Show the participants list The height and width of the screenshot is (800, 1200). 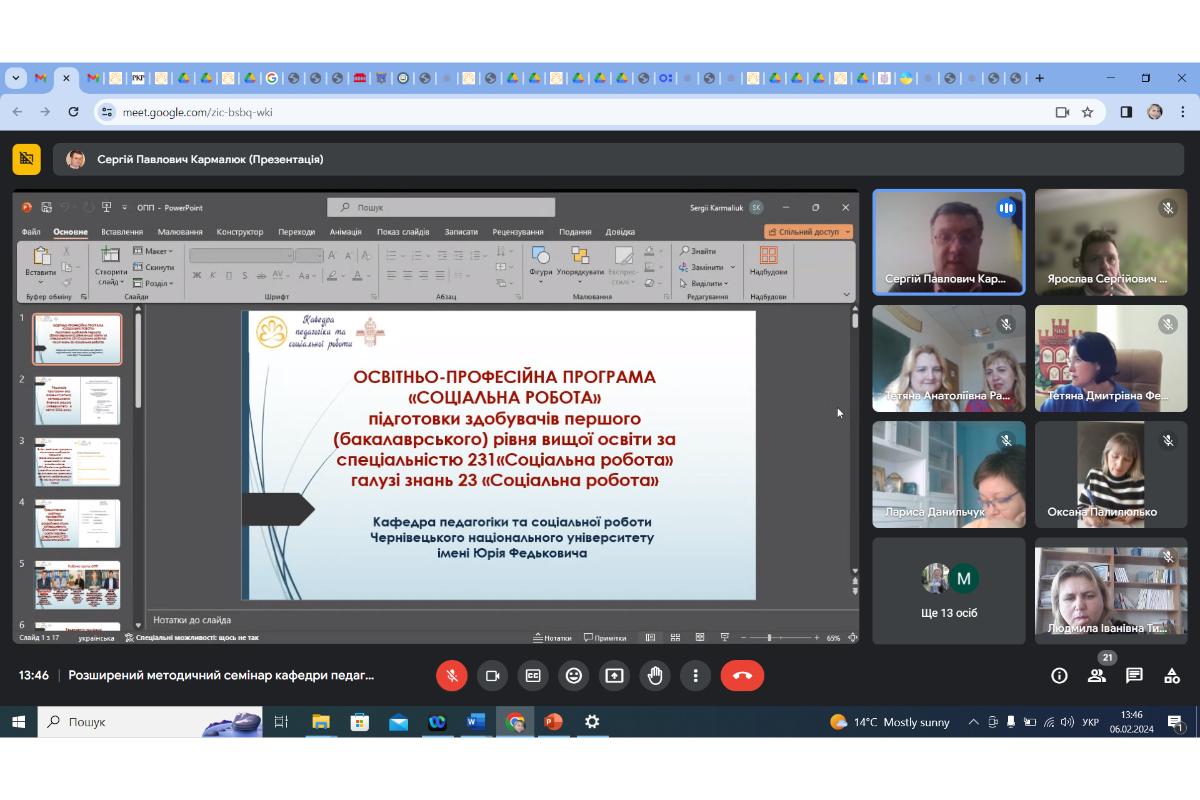(1097, 676)
